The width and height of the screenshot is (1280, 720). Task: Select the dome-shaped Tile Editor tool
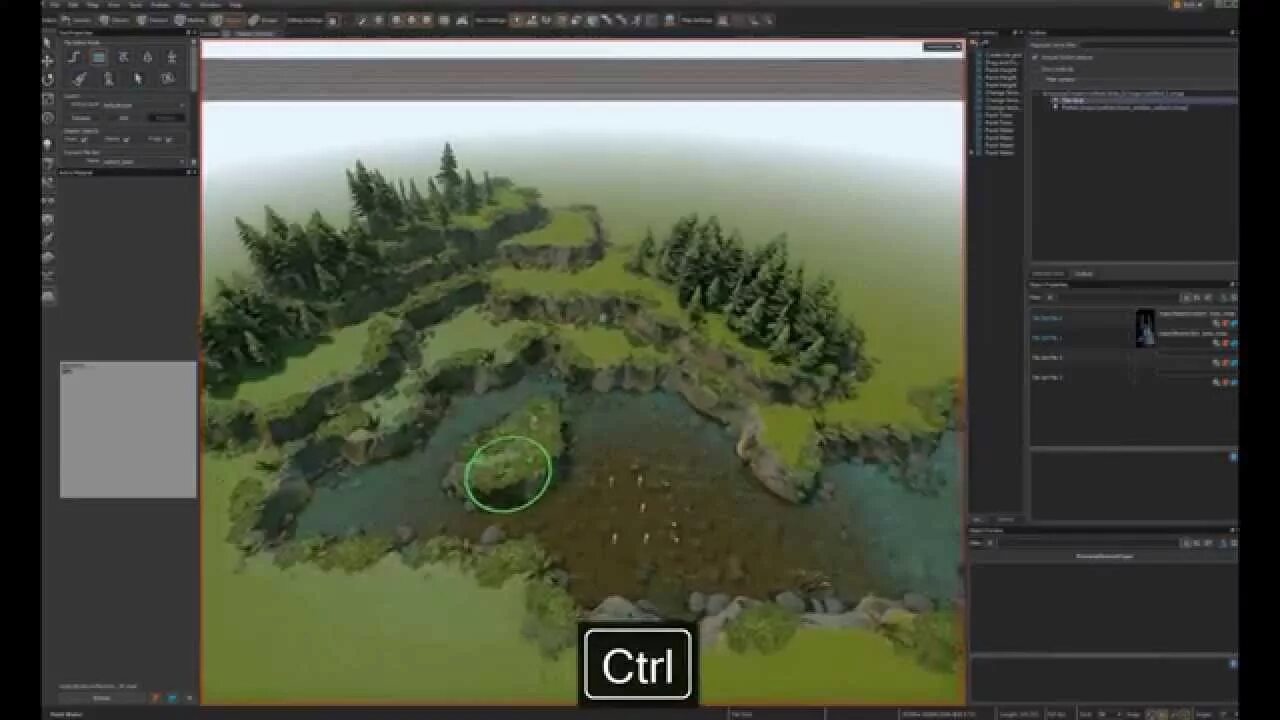[48, 297]
